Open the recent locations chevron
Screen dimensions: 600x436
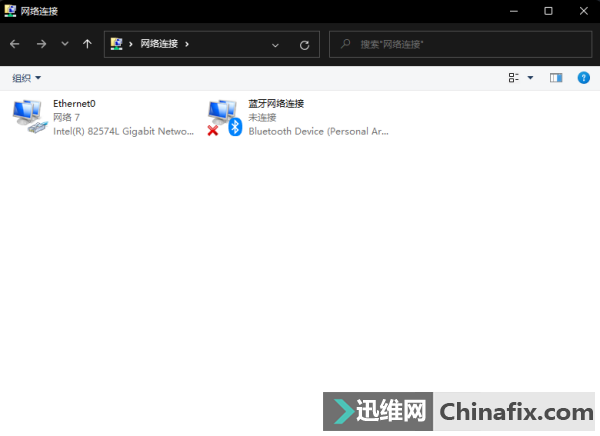(x=65, y=44)
